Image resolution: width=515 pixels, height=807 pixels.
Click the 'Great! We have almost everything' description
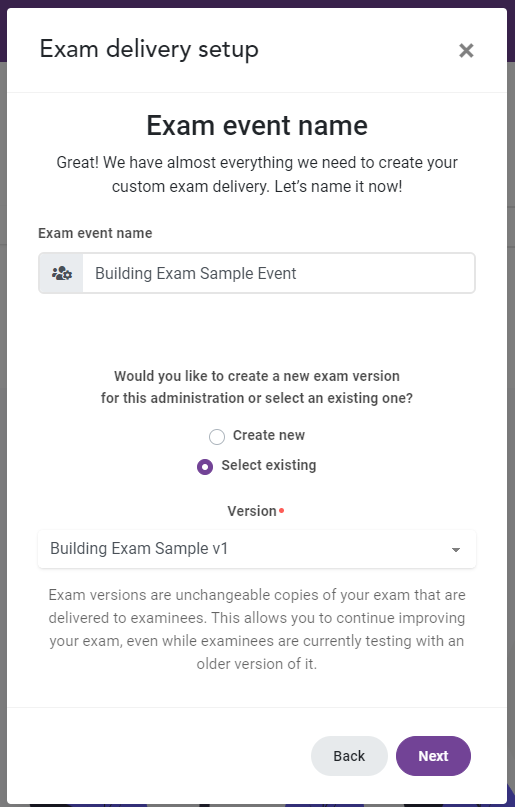(x=257, y=174)
